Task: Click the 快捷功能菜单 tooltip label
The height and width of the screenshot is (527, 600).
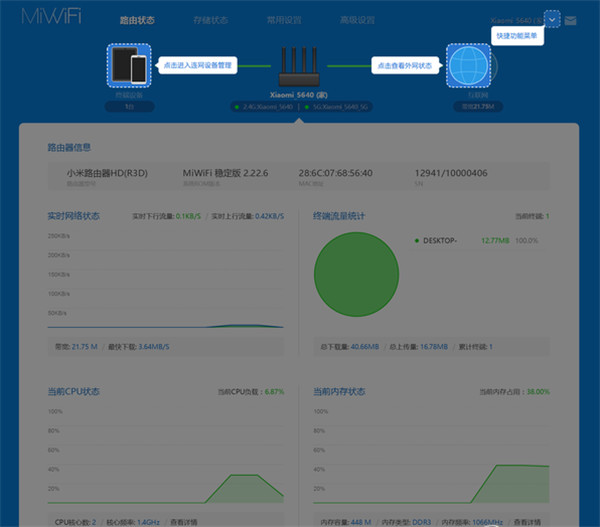Action: tap(517, 35)
